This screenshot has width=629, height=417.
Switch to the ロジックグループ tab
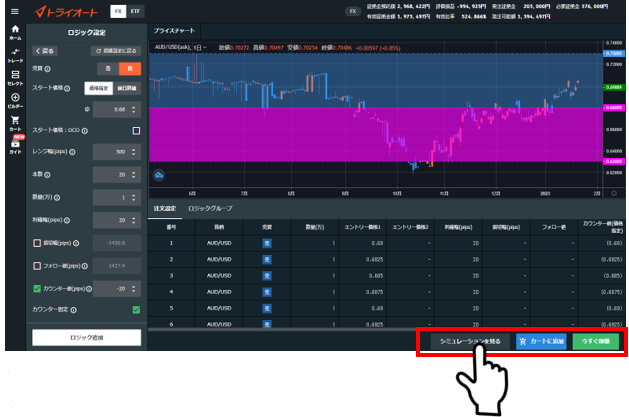point(210,207)
